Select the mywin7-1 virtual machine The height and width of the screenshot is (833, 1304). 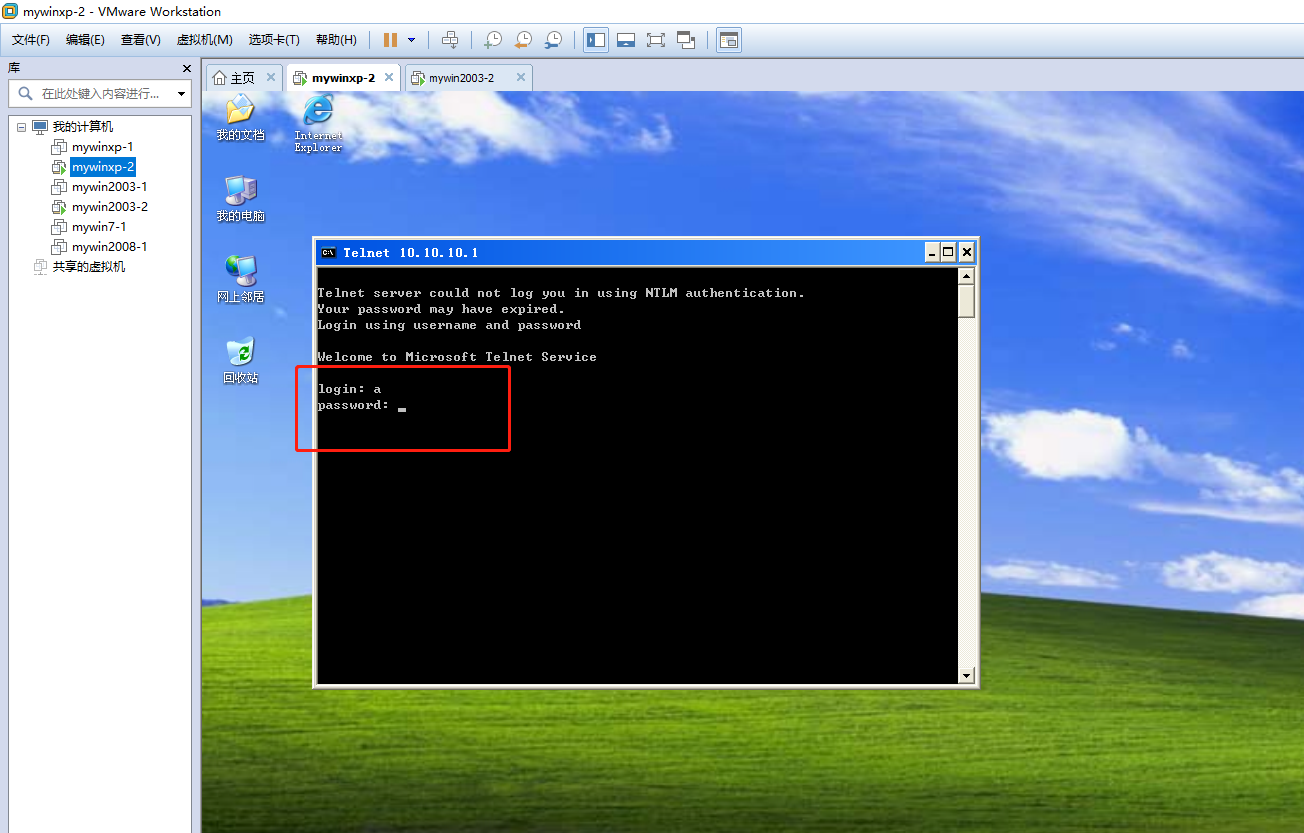[100, 226]
